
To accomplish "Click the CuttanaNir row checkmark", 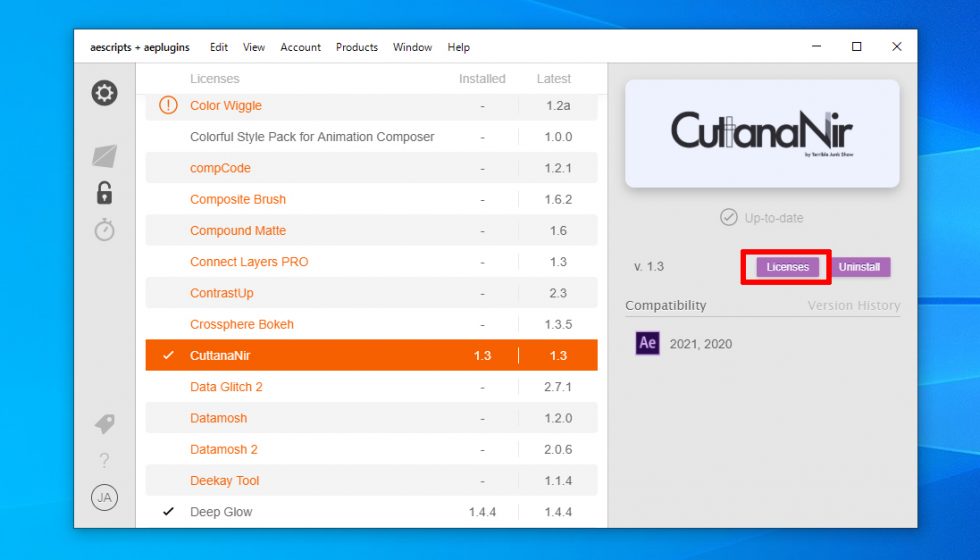I will 168,355.
